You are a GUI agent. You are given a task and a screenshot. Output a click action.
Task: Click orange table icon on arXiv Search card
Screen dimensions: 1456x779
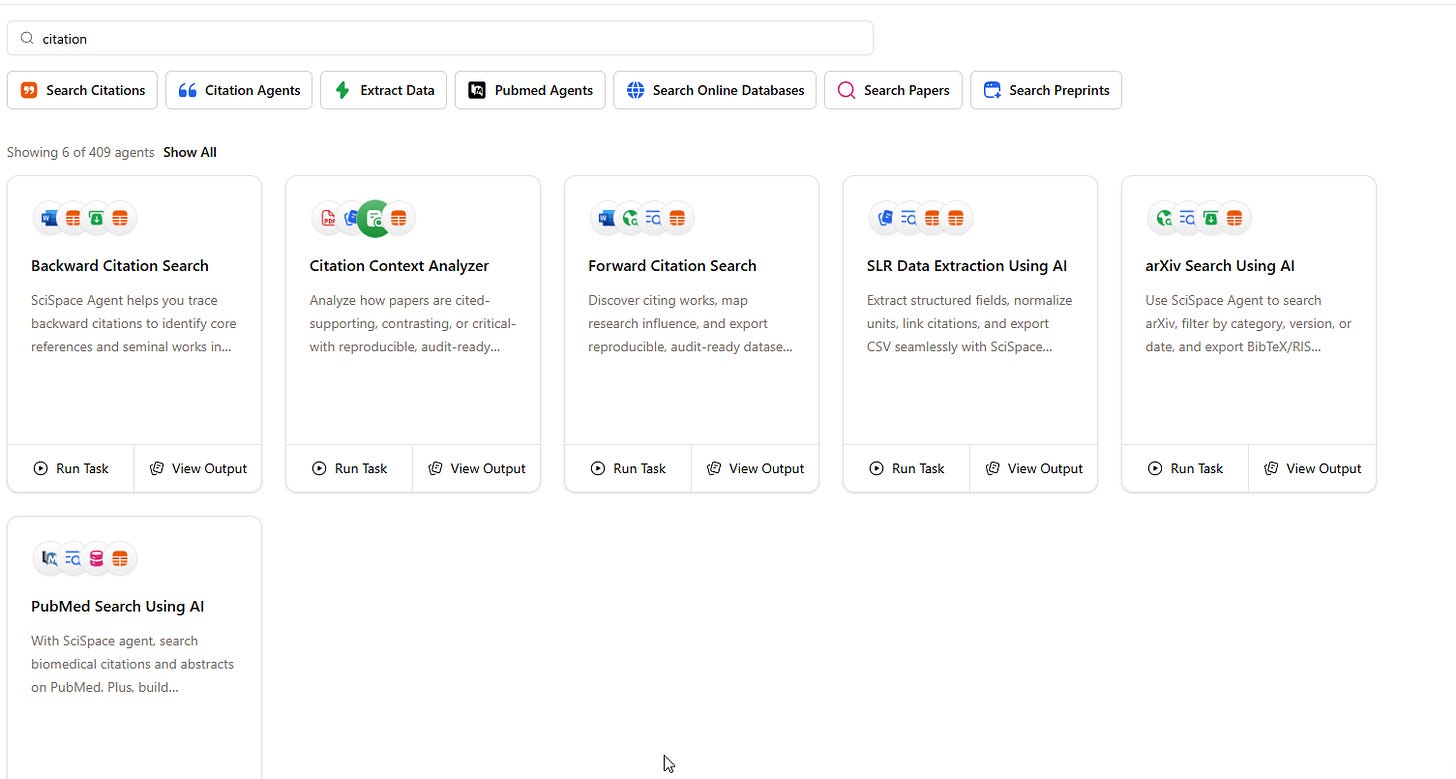tap(1234, 218)
